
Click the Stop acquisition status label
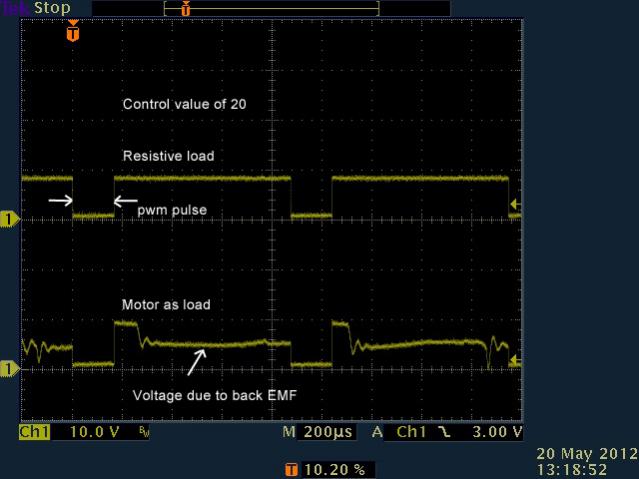click(52, 8)
